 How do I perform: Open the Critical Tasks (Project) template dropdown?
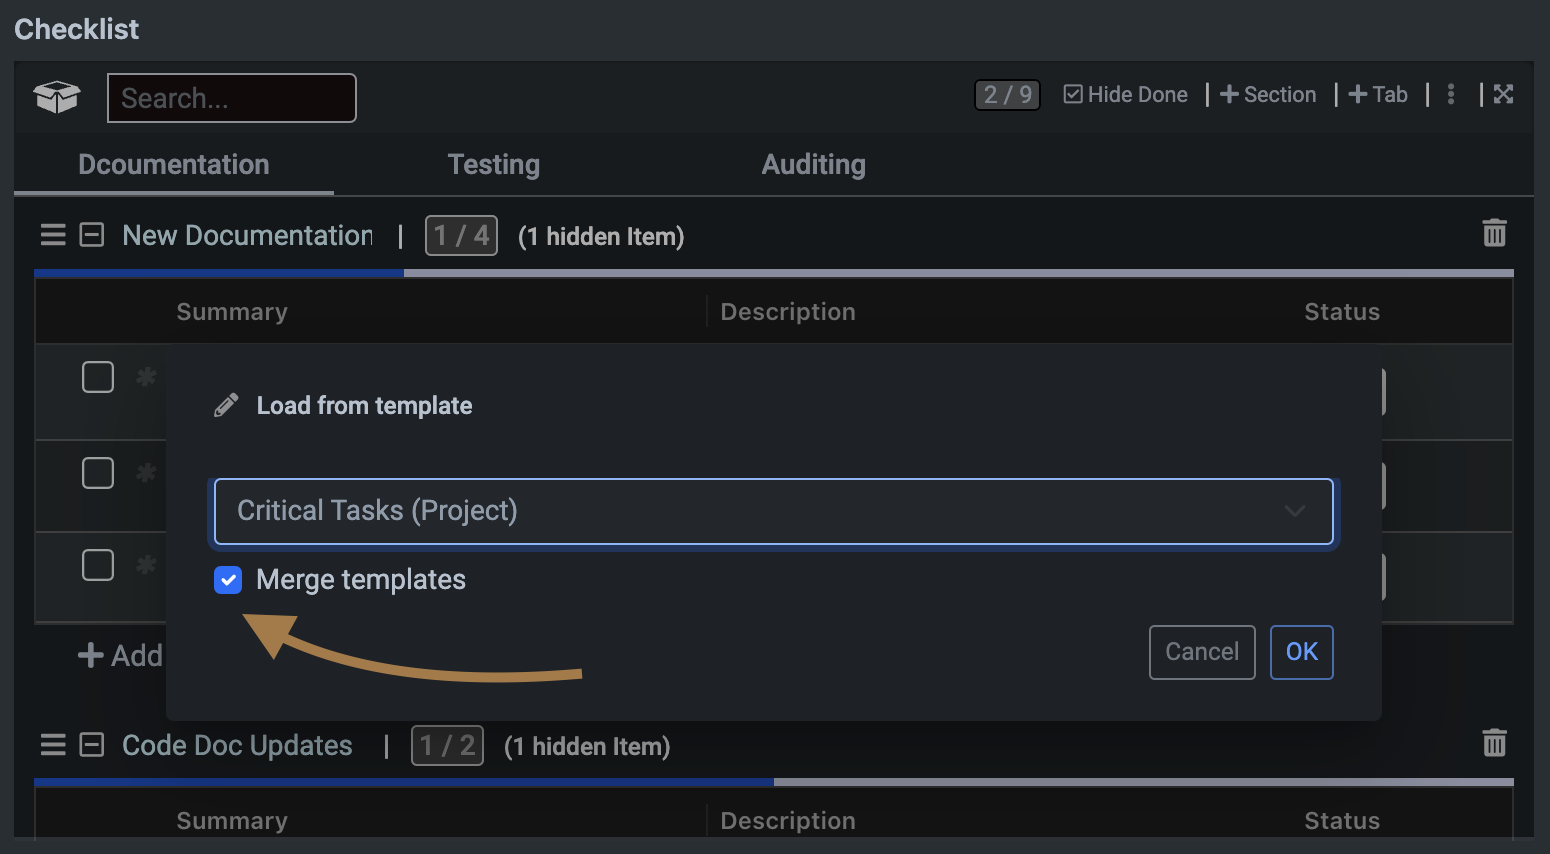tap(773, 512)
